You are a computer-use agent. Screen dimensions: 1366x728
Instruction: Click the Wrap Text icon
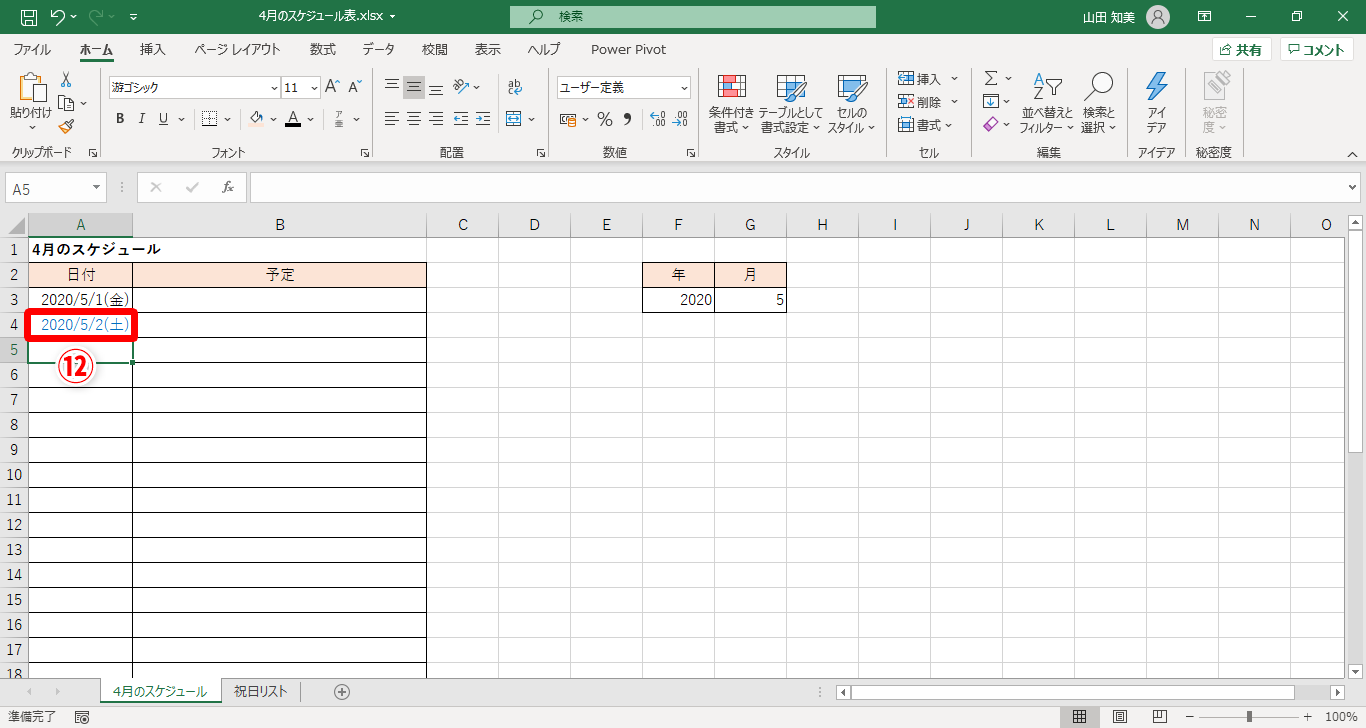pyautogui.click(x=515, y=87)
